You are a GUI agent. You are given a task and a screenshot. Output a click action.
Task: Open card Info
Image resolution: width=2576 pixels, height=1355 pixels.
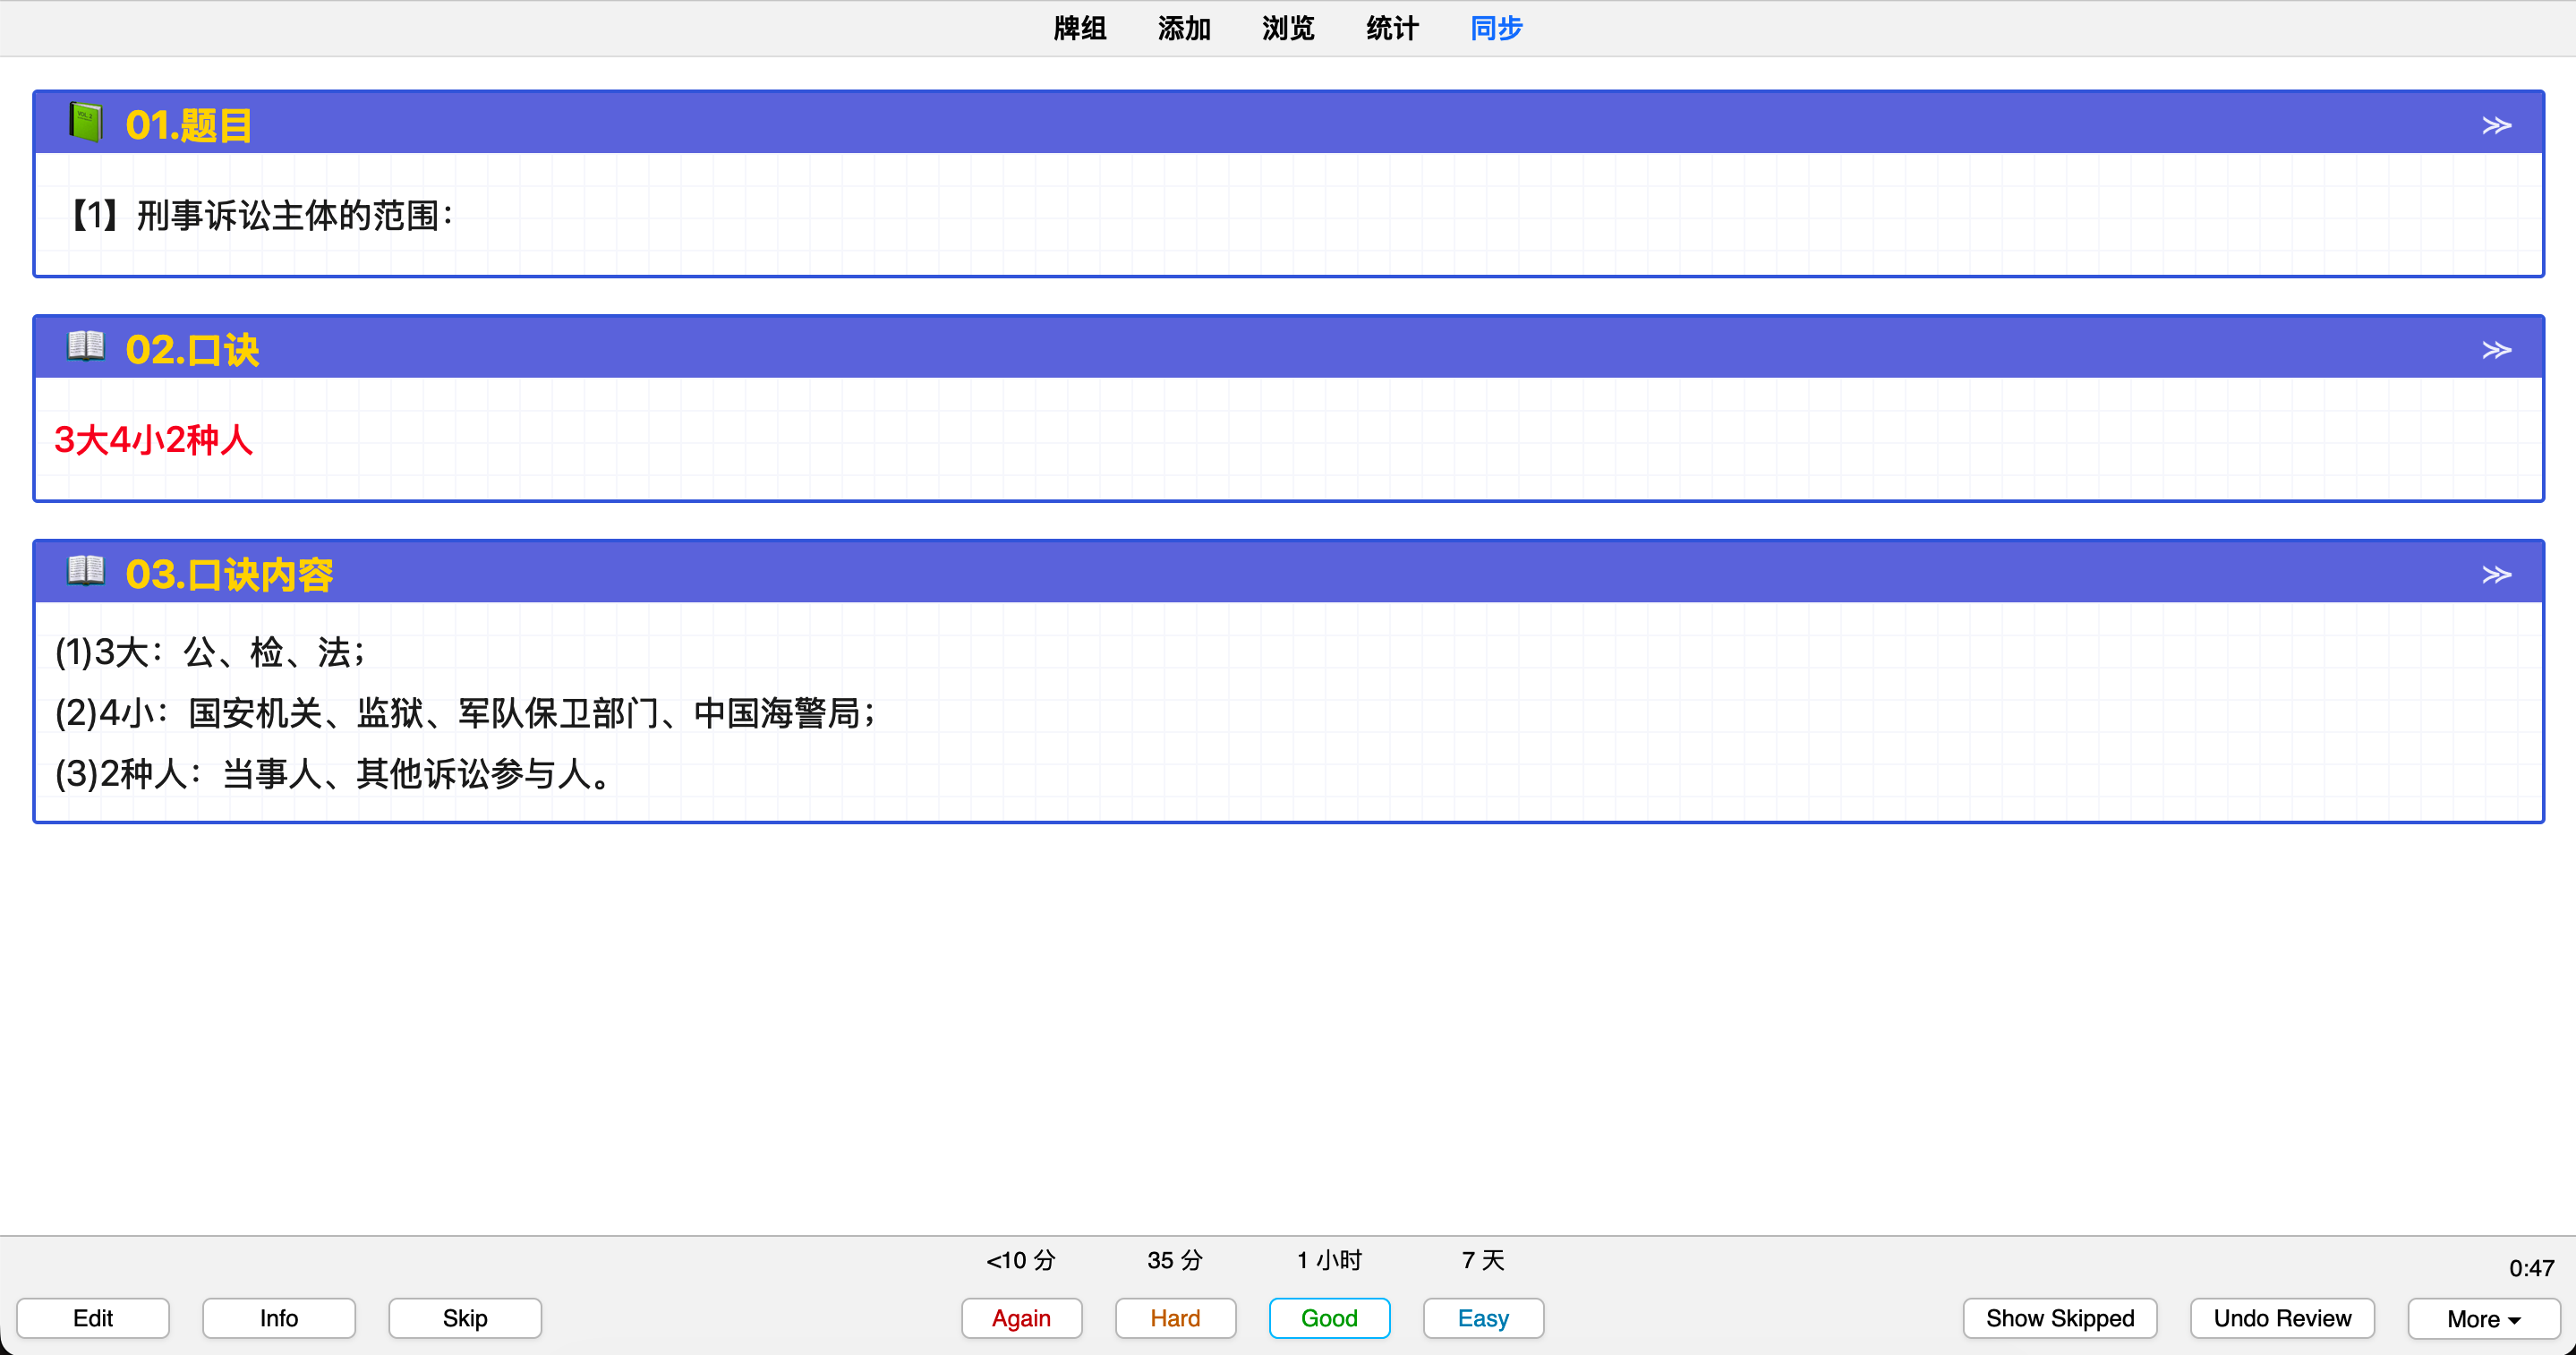point(279,1318)
